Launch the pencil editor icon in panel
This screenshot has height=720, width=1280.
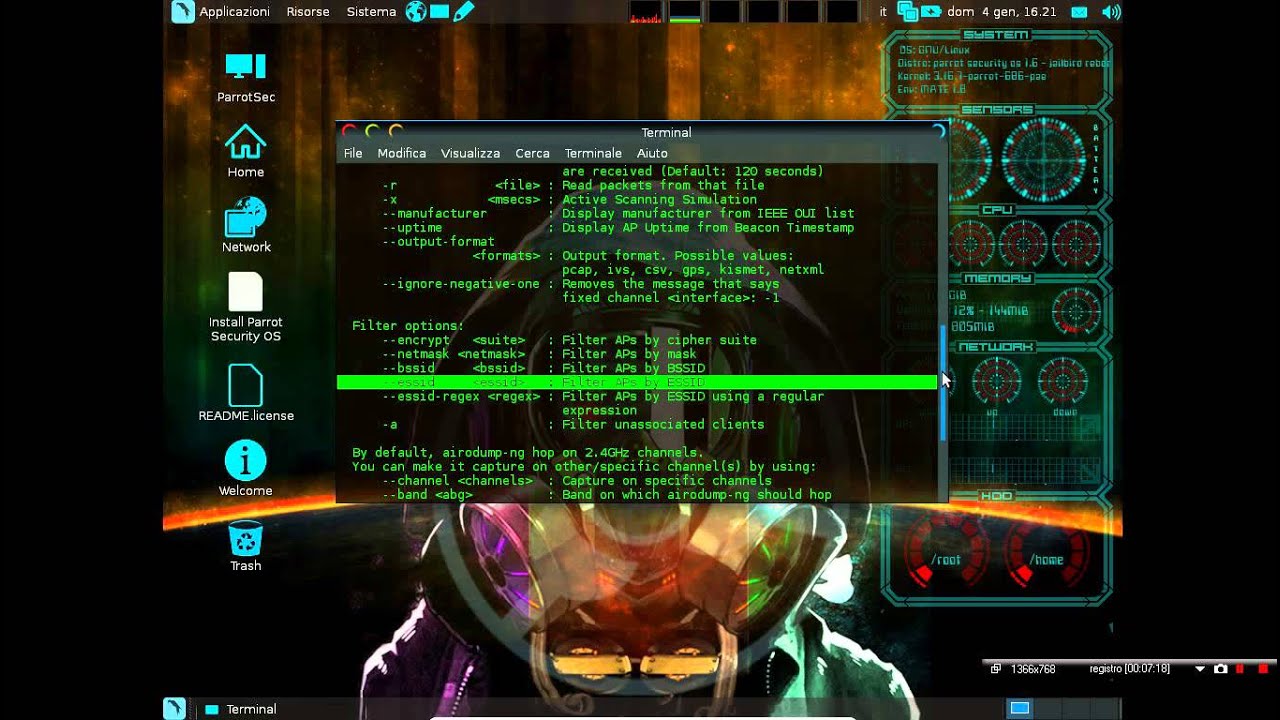(x=463, y=12)
